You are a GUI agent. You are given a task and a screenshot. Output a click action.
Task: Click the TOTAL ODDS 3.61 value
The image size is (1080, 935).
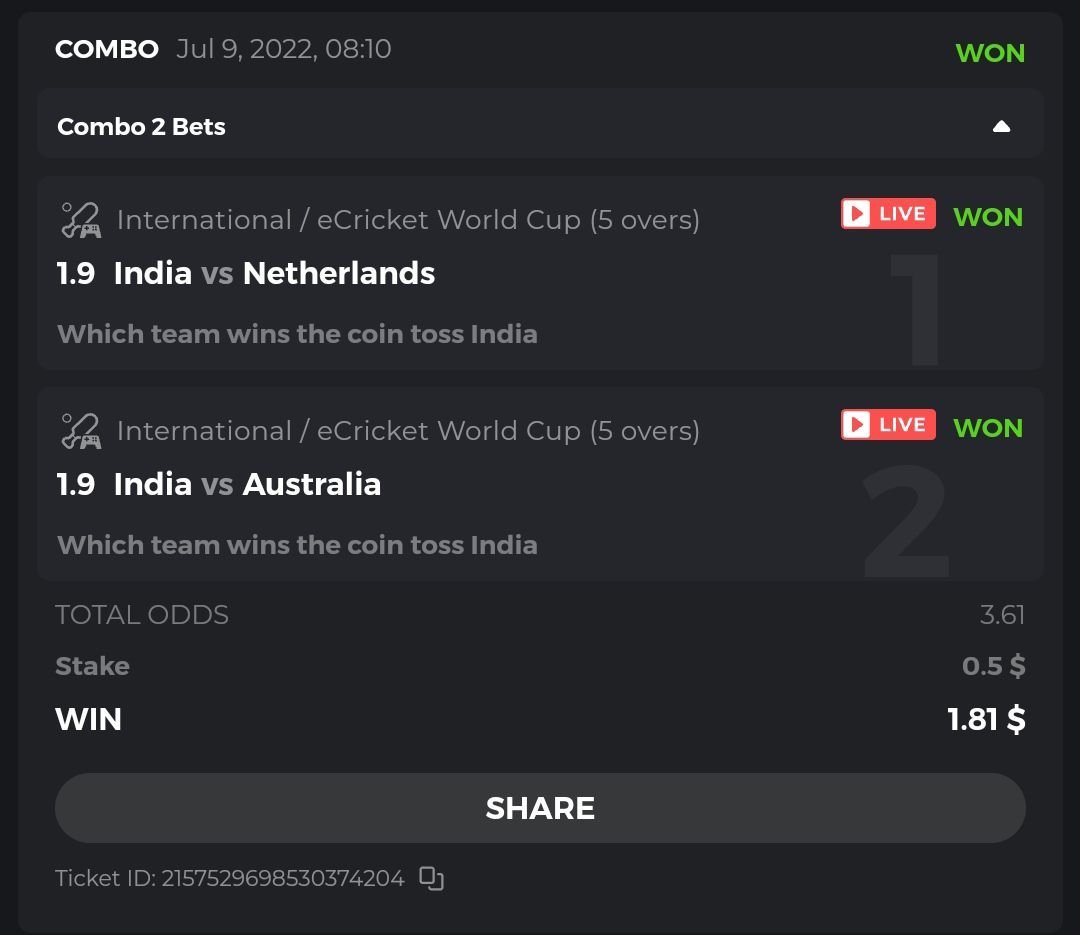click(x=1002, y=614)
